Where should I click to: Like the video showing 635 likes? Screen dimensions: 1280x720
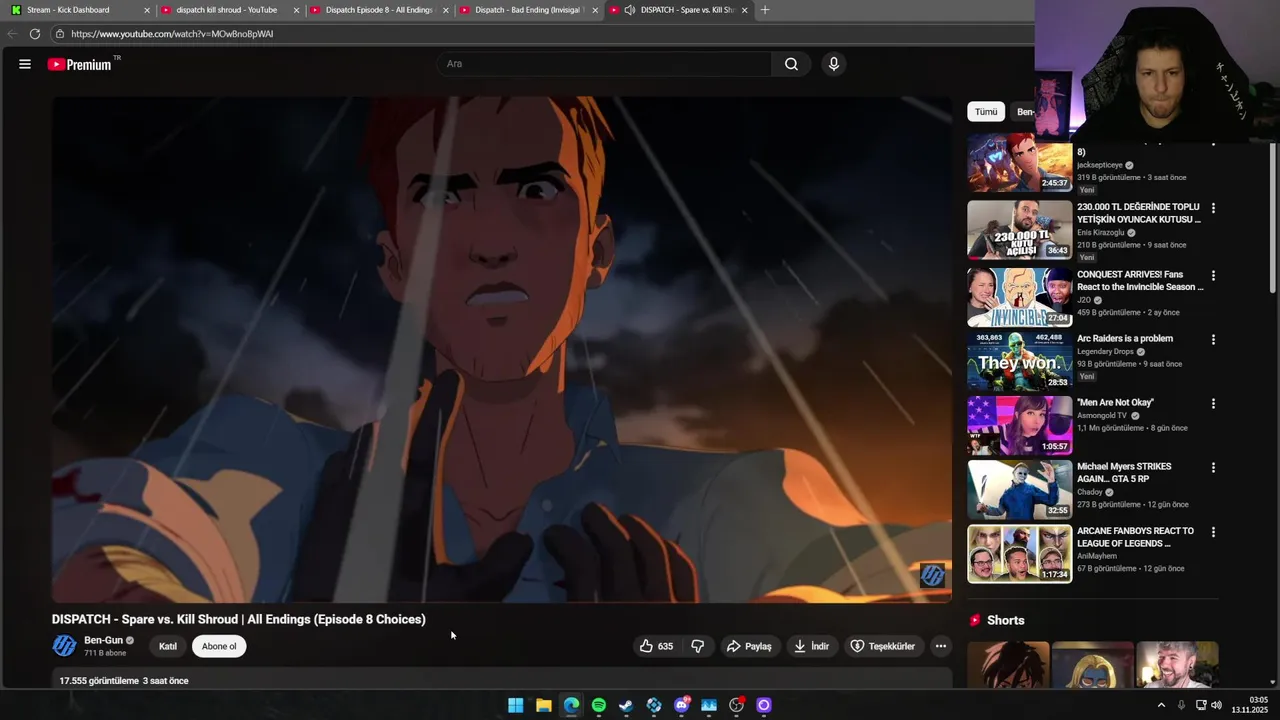point(656,646)
